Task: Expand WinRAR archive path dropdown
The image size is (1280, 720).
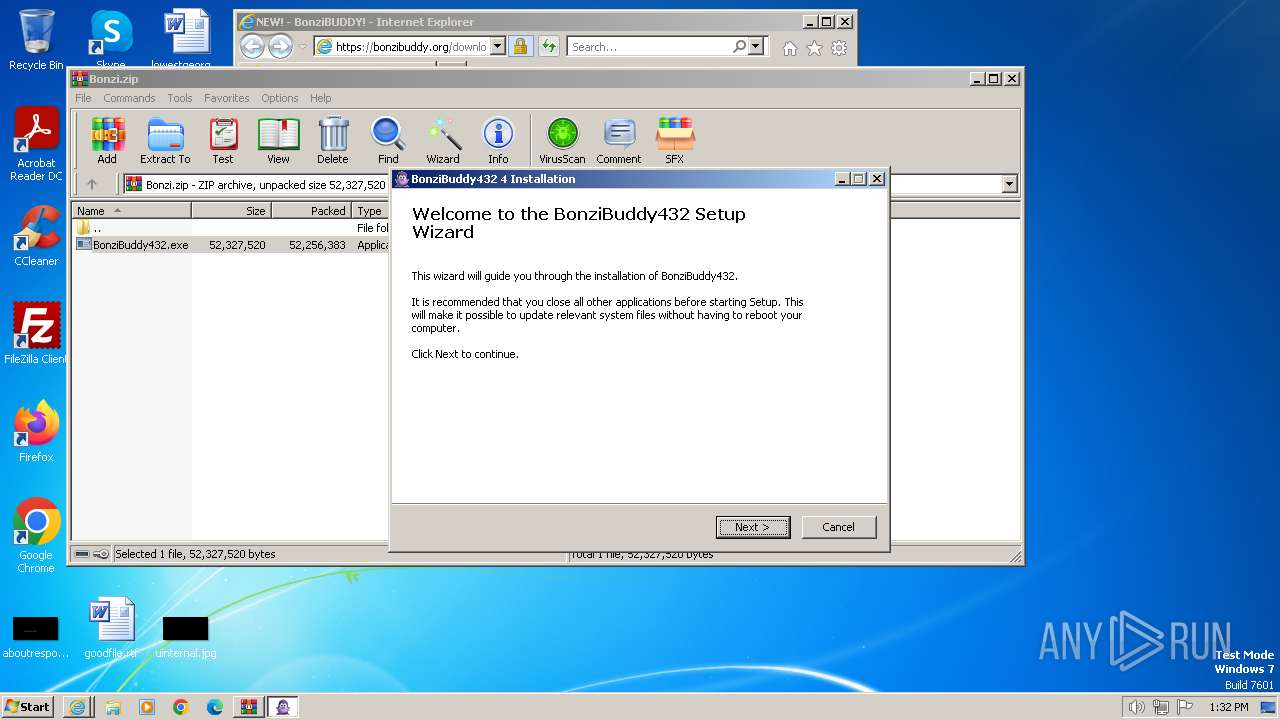Action: pyautogui.click(x=1009, y=184)
